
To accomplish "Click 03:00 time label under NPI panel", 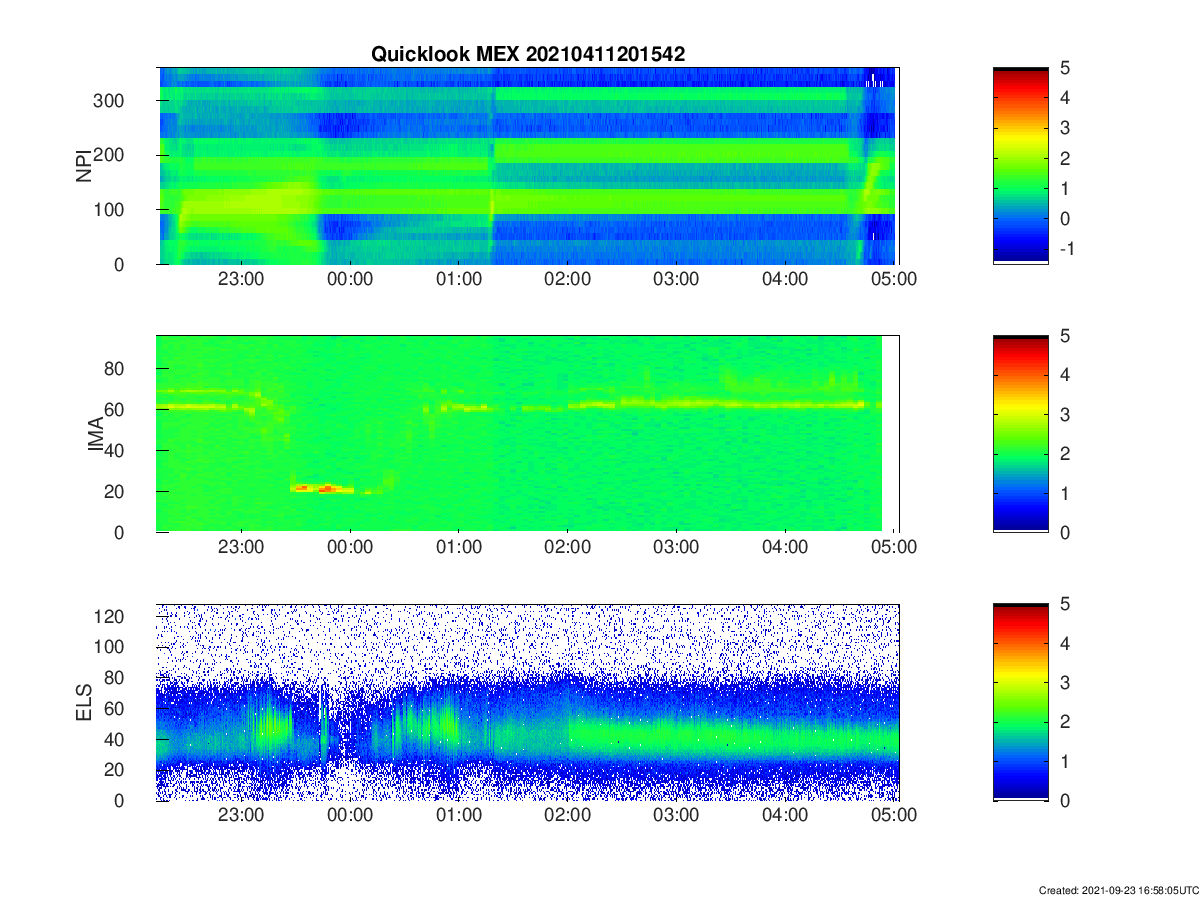I will point(676,280).
